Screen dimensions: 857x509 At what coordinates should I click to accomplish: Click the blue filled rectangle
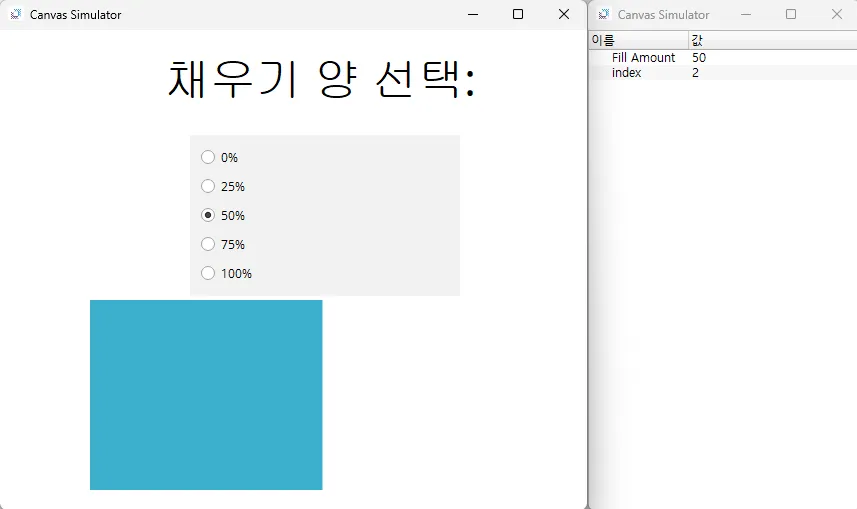click(206, 395)
